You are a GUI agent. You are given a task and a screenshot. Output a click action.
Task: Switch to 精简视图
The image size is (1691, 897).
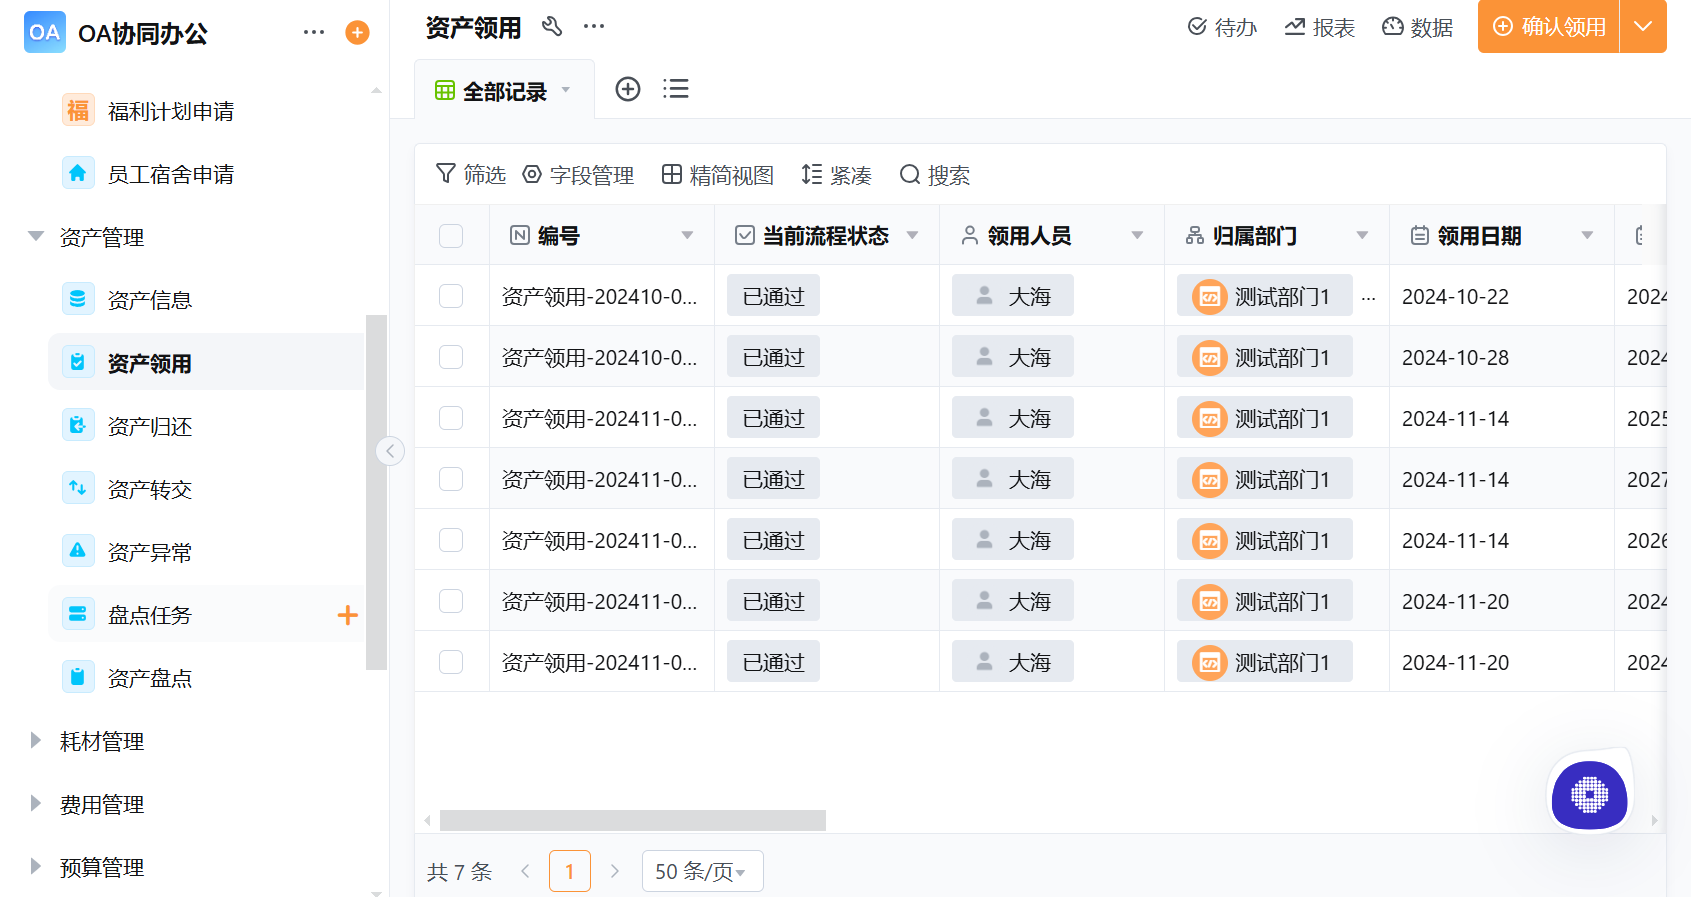click(x=718, y=175)
